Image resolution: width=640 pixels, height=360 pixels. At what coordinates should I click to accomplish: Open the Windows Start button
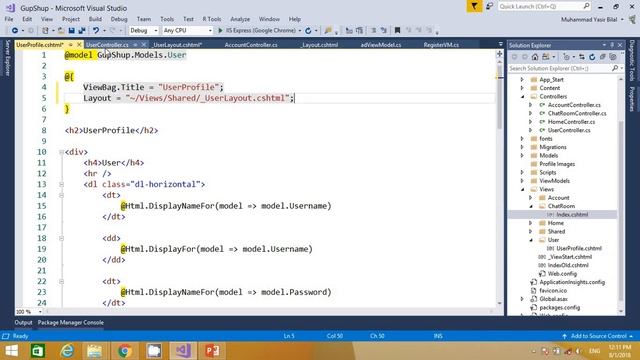11,351
